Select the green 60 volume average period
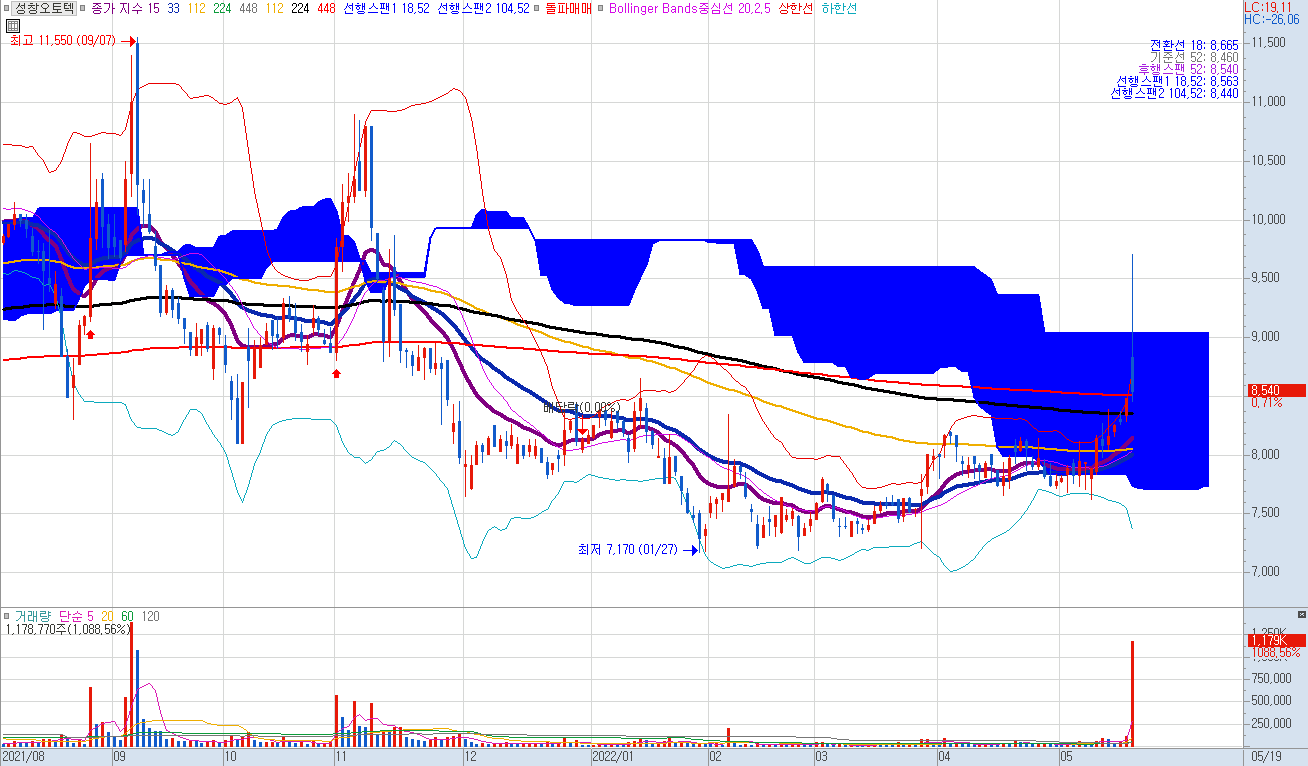The width and height of the screenshot is (1308, 766). pyautogui.click(x=127, y=616)
